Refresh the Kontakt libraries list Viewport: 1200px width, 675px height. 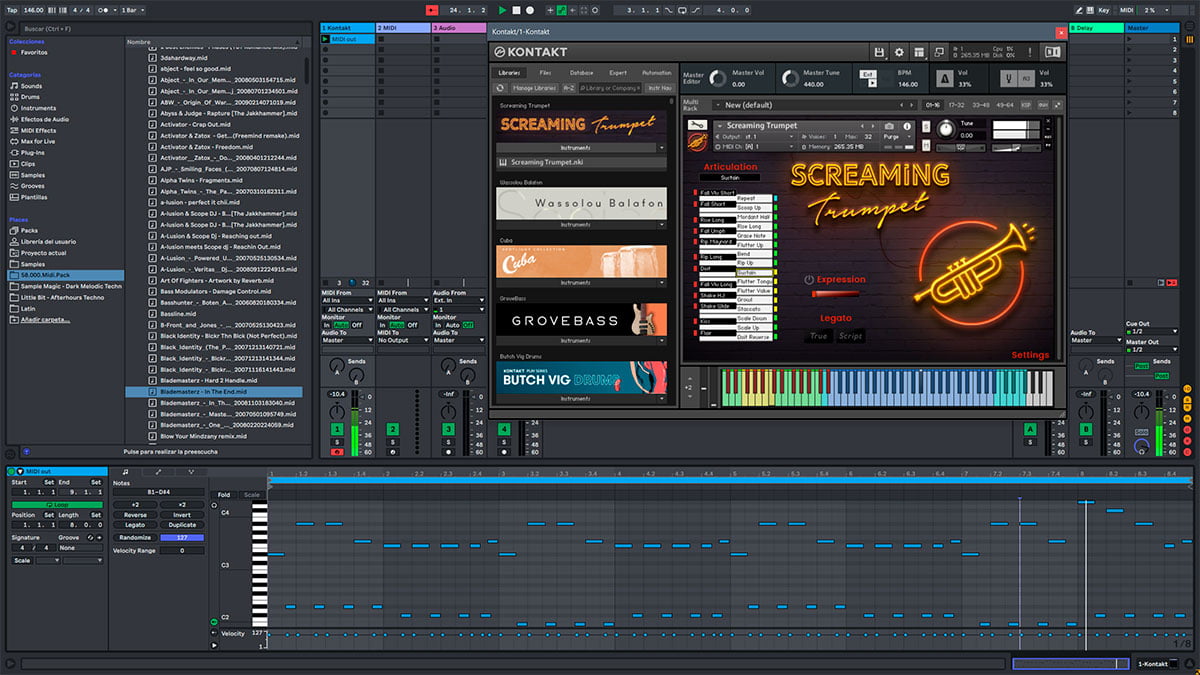click(501, 88)
